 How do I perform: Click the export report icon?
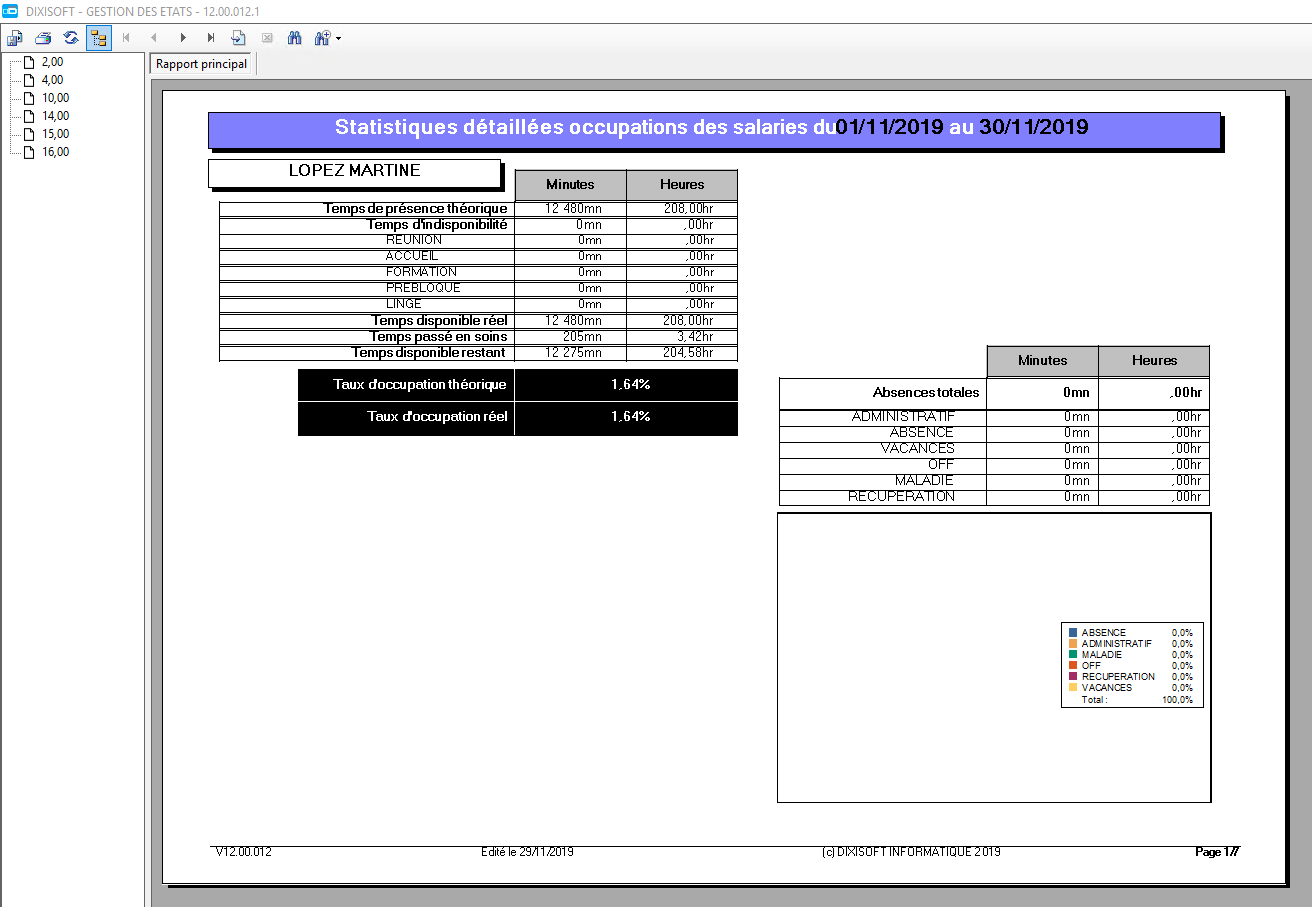(15, 38)
